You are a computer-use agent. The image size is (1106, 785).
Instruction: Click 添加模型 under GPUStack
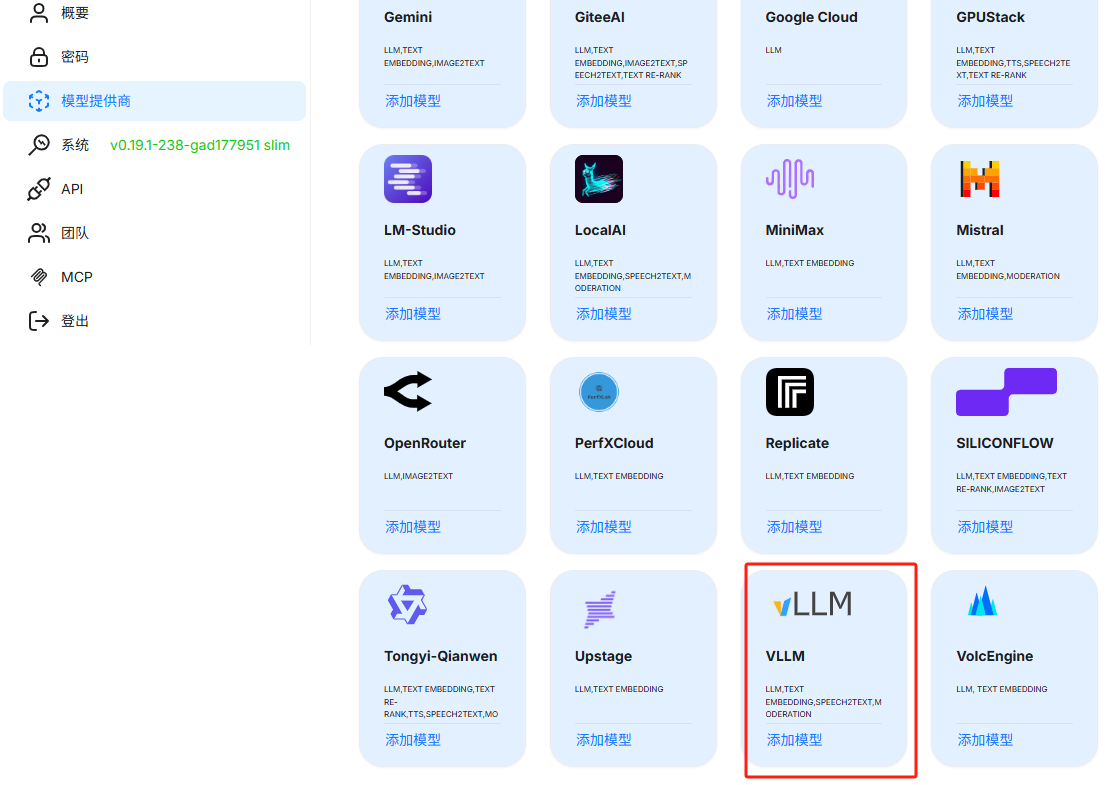pyautogui.click(x=985, y=101)
